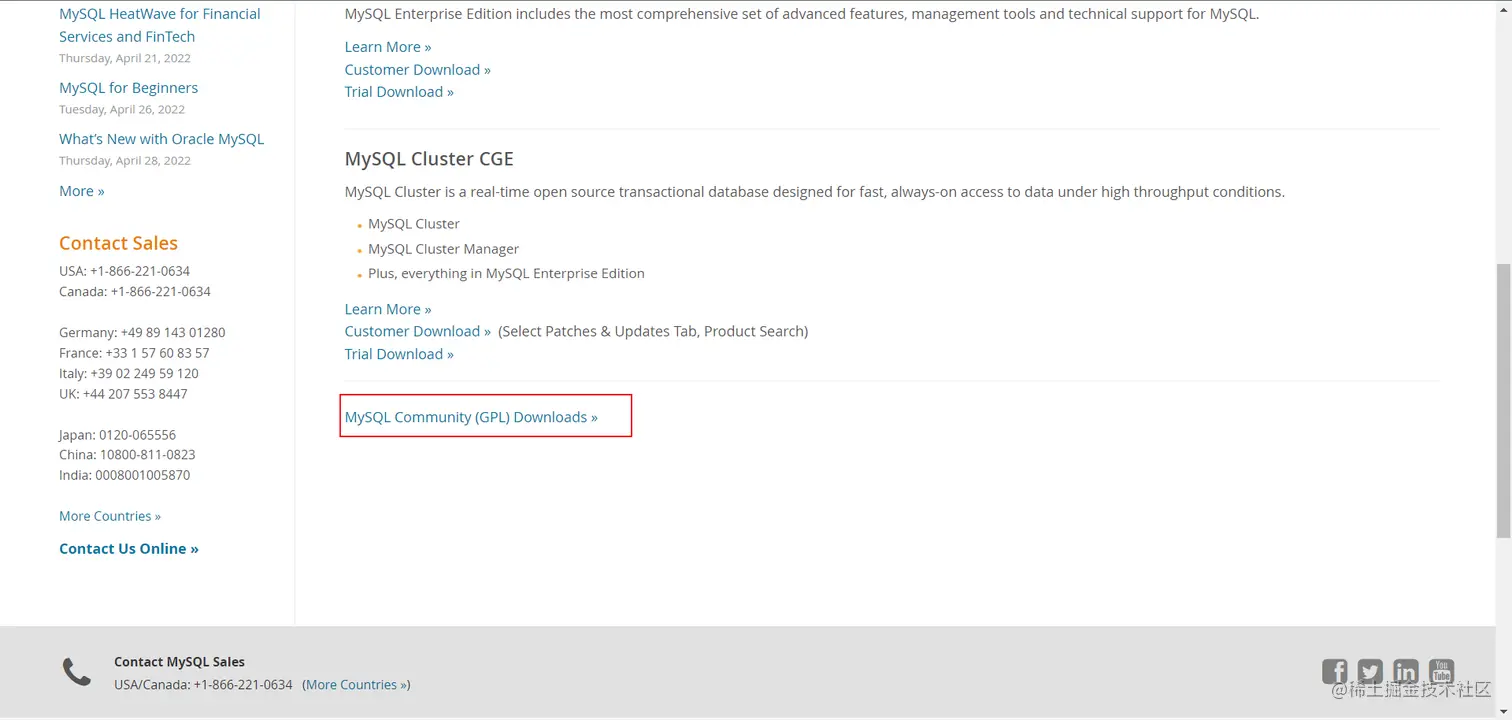Open MySQL HeatWave for Financial Services link
The image size is (1512, 720).
point(159,25)
